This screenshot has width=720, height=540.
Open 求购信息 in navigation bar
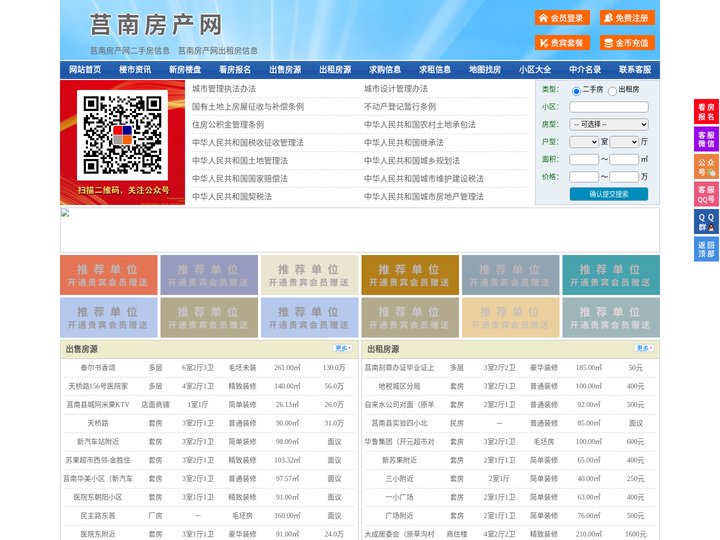pos(385,70)
